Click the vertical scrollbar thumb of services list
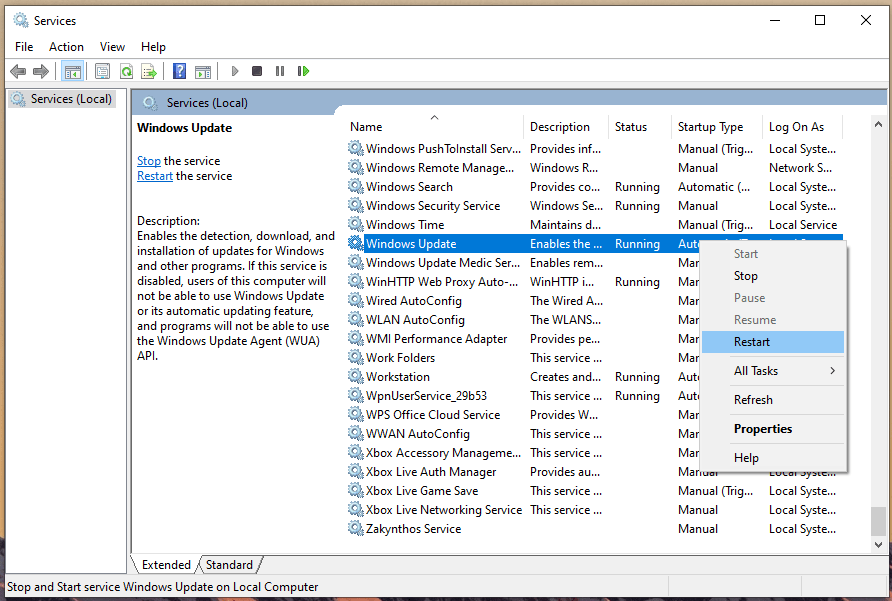Image resolution: width=892 pixels, height=601 pixels. coord(878,521)
